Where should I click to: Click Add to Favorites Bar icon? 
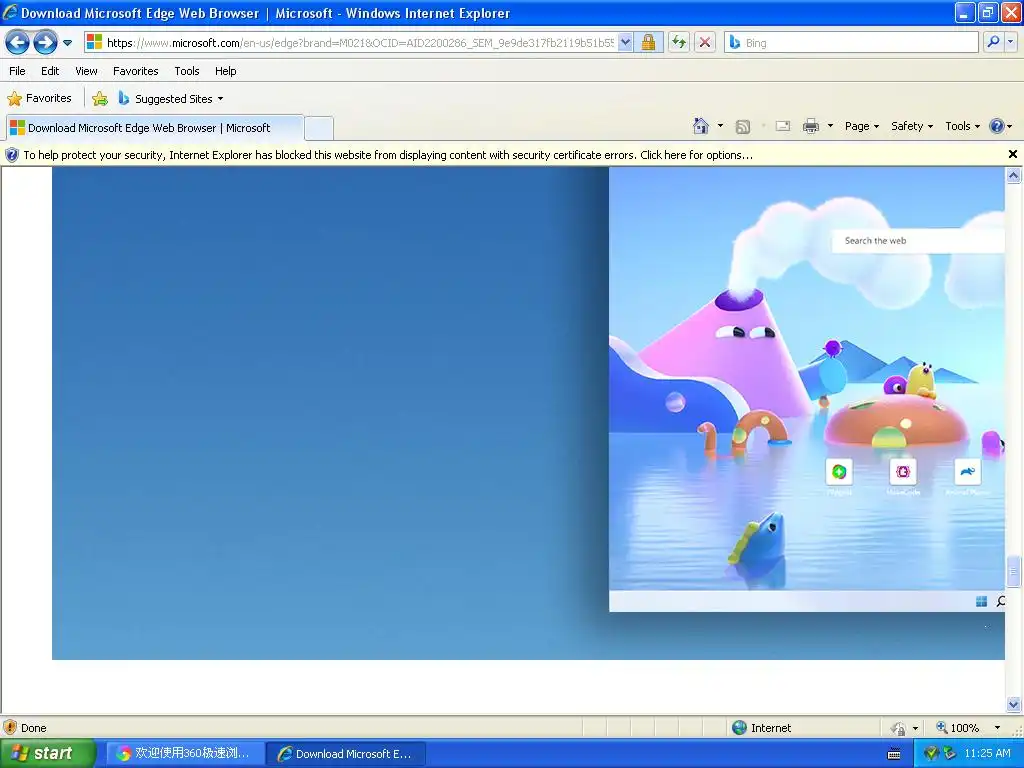click(x=100, y=99)
